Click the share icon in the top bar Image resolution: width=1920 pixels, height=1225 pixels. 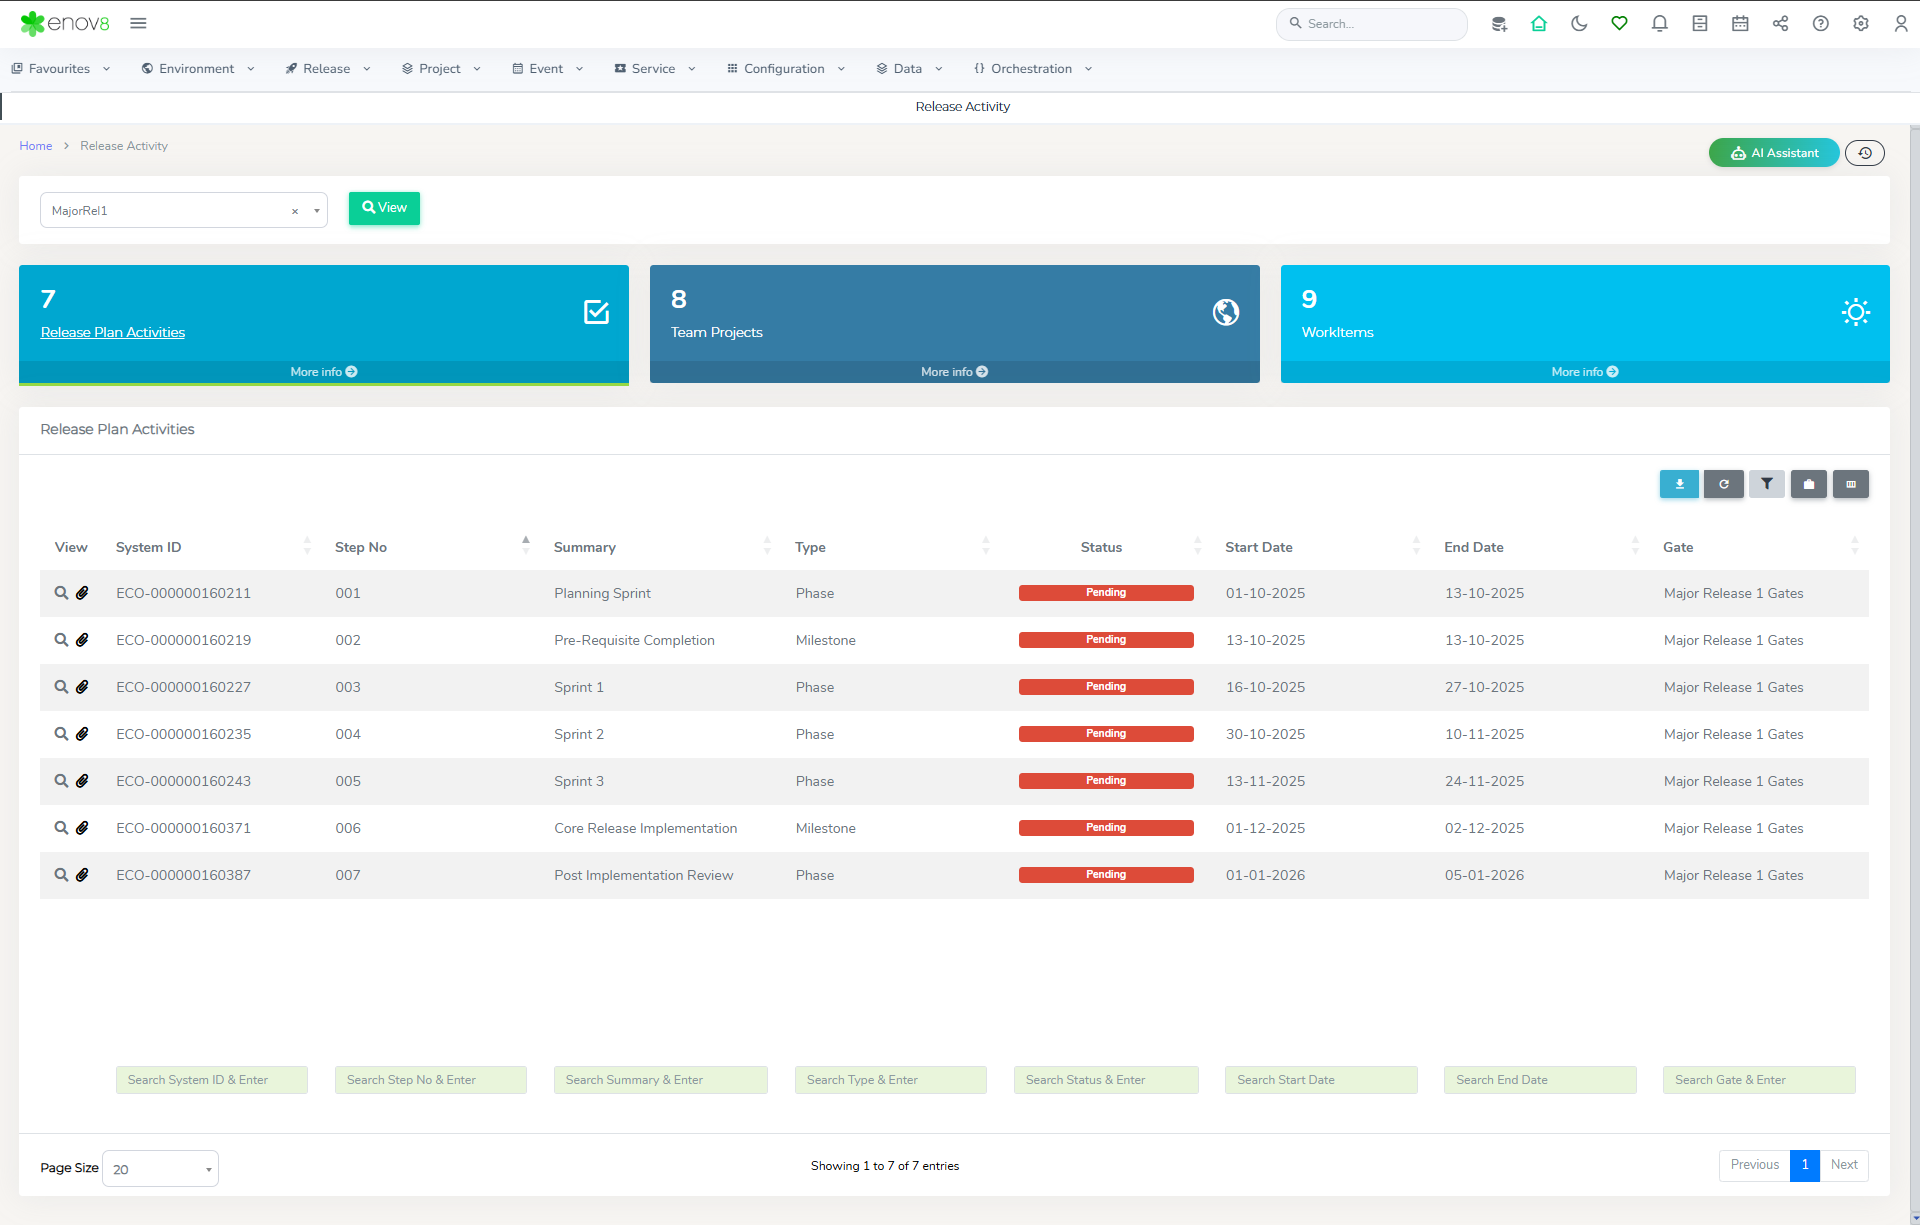(1780, 24)
